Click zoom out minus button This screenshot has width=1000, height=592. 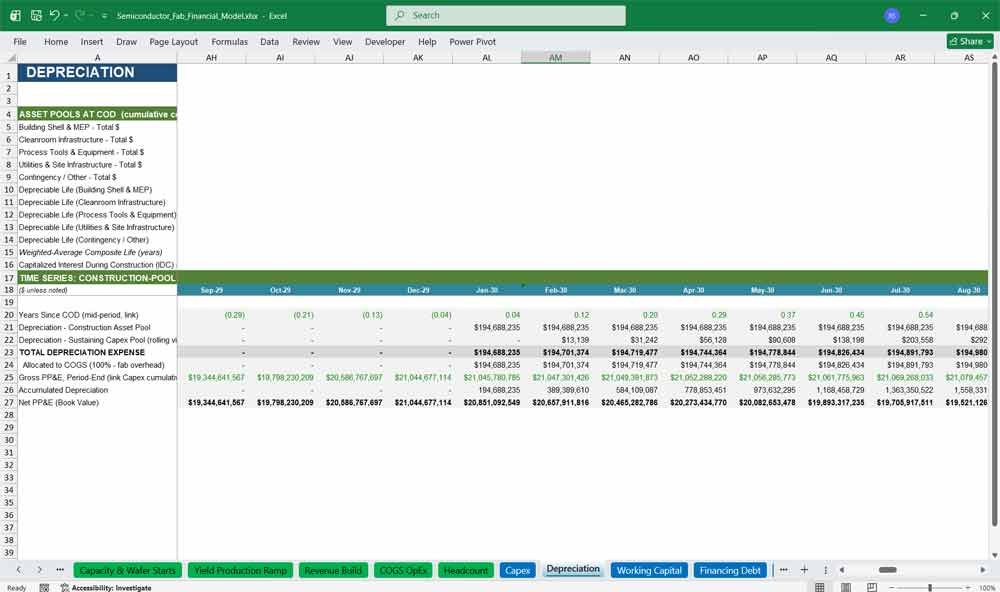(892, 588)
